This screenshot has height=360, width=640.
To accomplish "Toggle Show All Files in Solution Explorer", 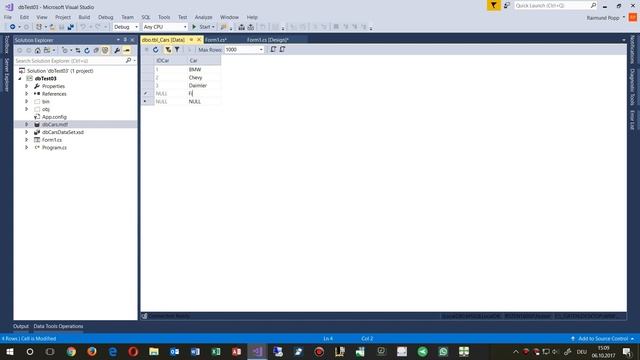I will coord(105,51).
